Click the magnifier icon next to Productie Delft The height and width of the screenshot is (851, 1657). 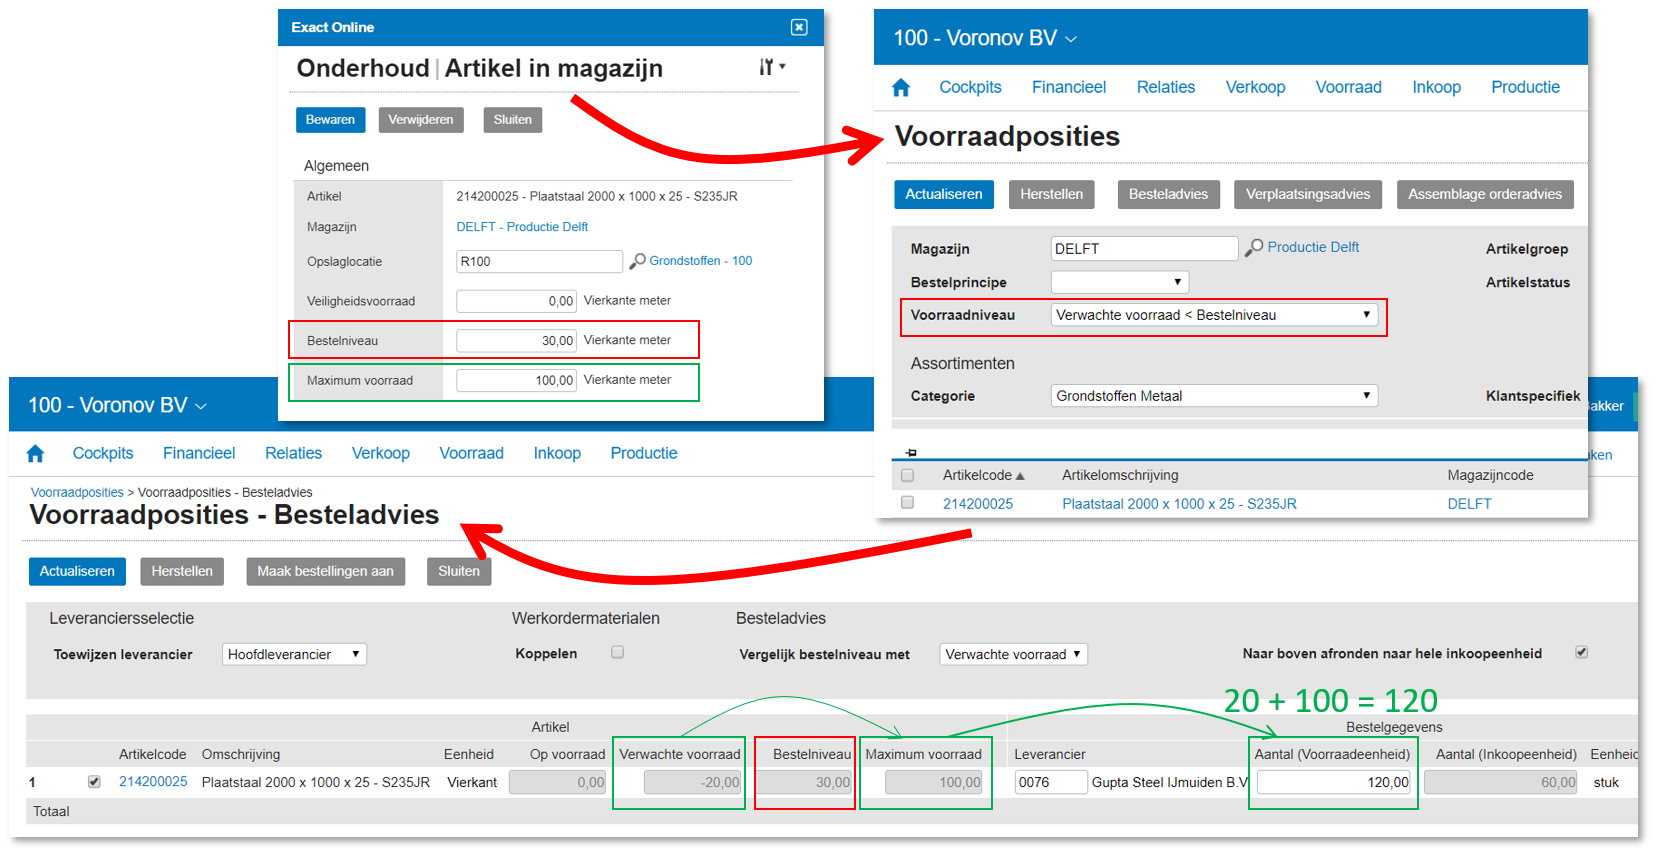1253,248
